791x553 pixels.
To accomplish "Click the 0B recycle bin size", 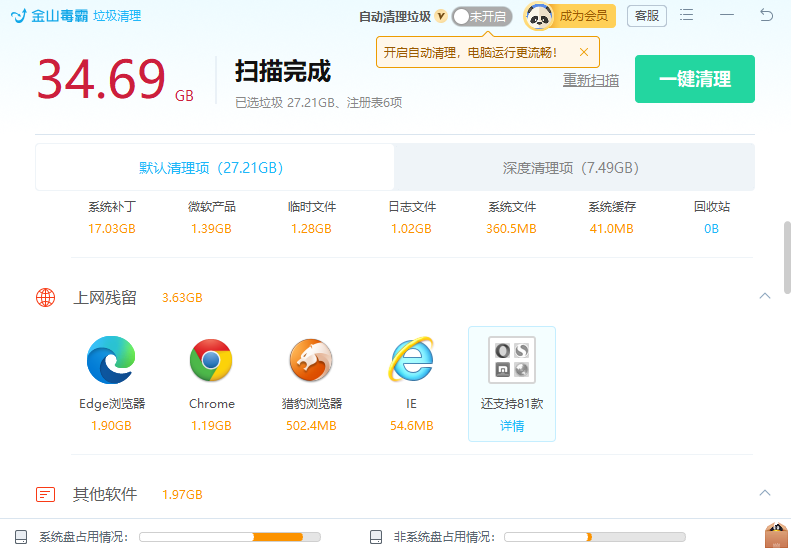I will [711, 229].
